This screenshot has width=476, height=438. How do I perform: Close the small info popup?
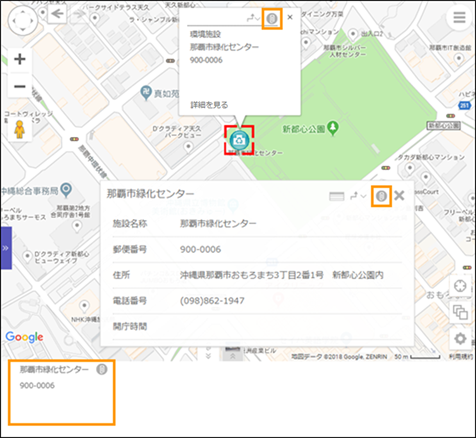click(x=290, y=17)
